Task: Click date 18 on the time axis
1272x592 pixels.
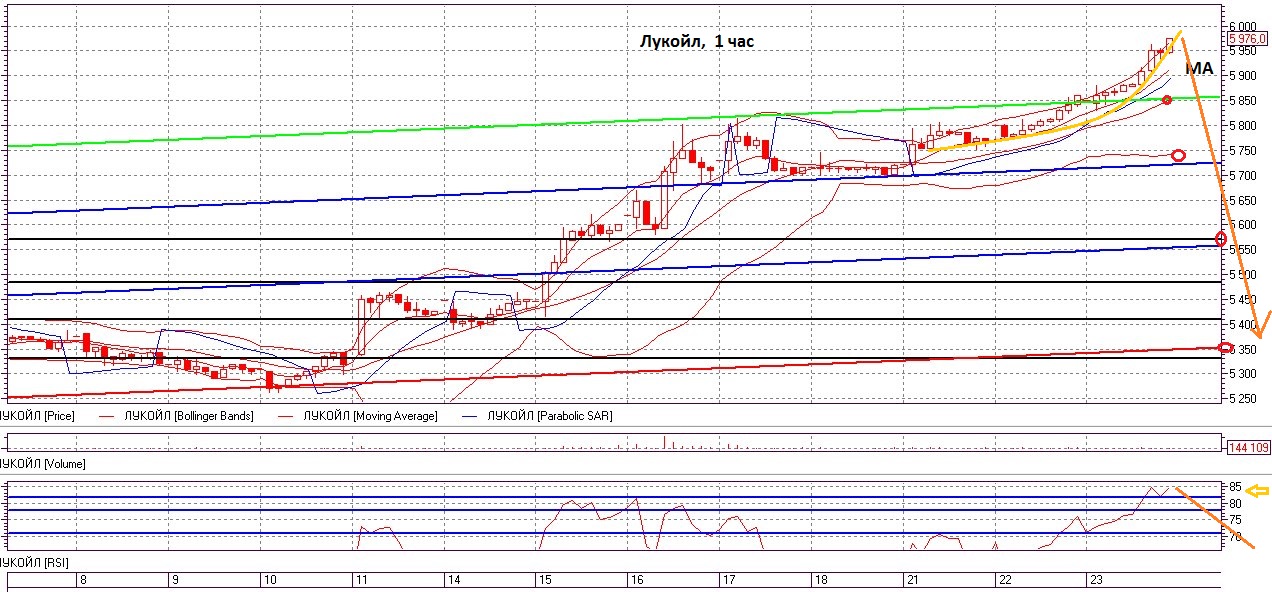Action: click(820, 580)
